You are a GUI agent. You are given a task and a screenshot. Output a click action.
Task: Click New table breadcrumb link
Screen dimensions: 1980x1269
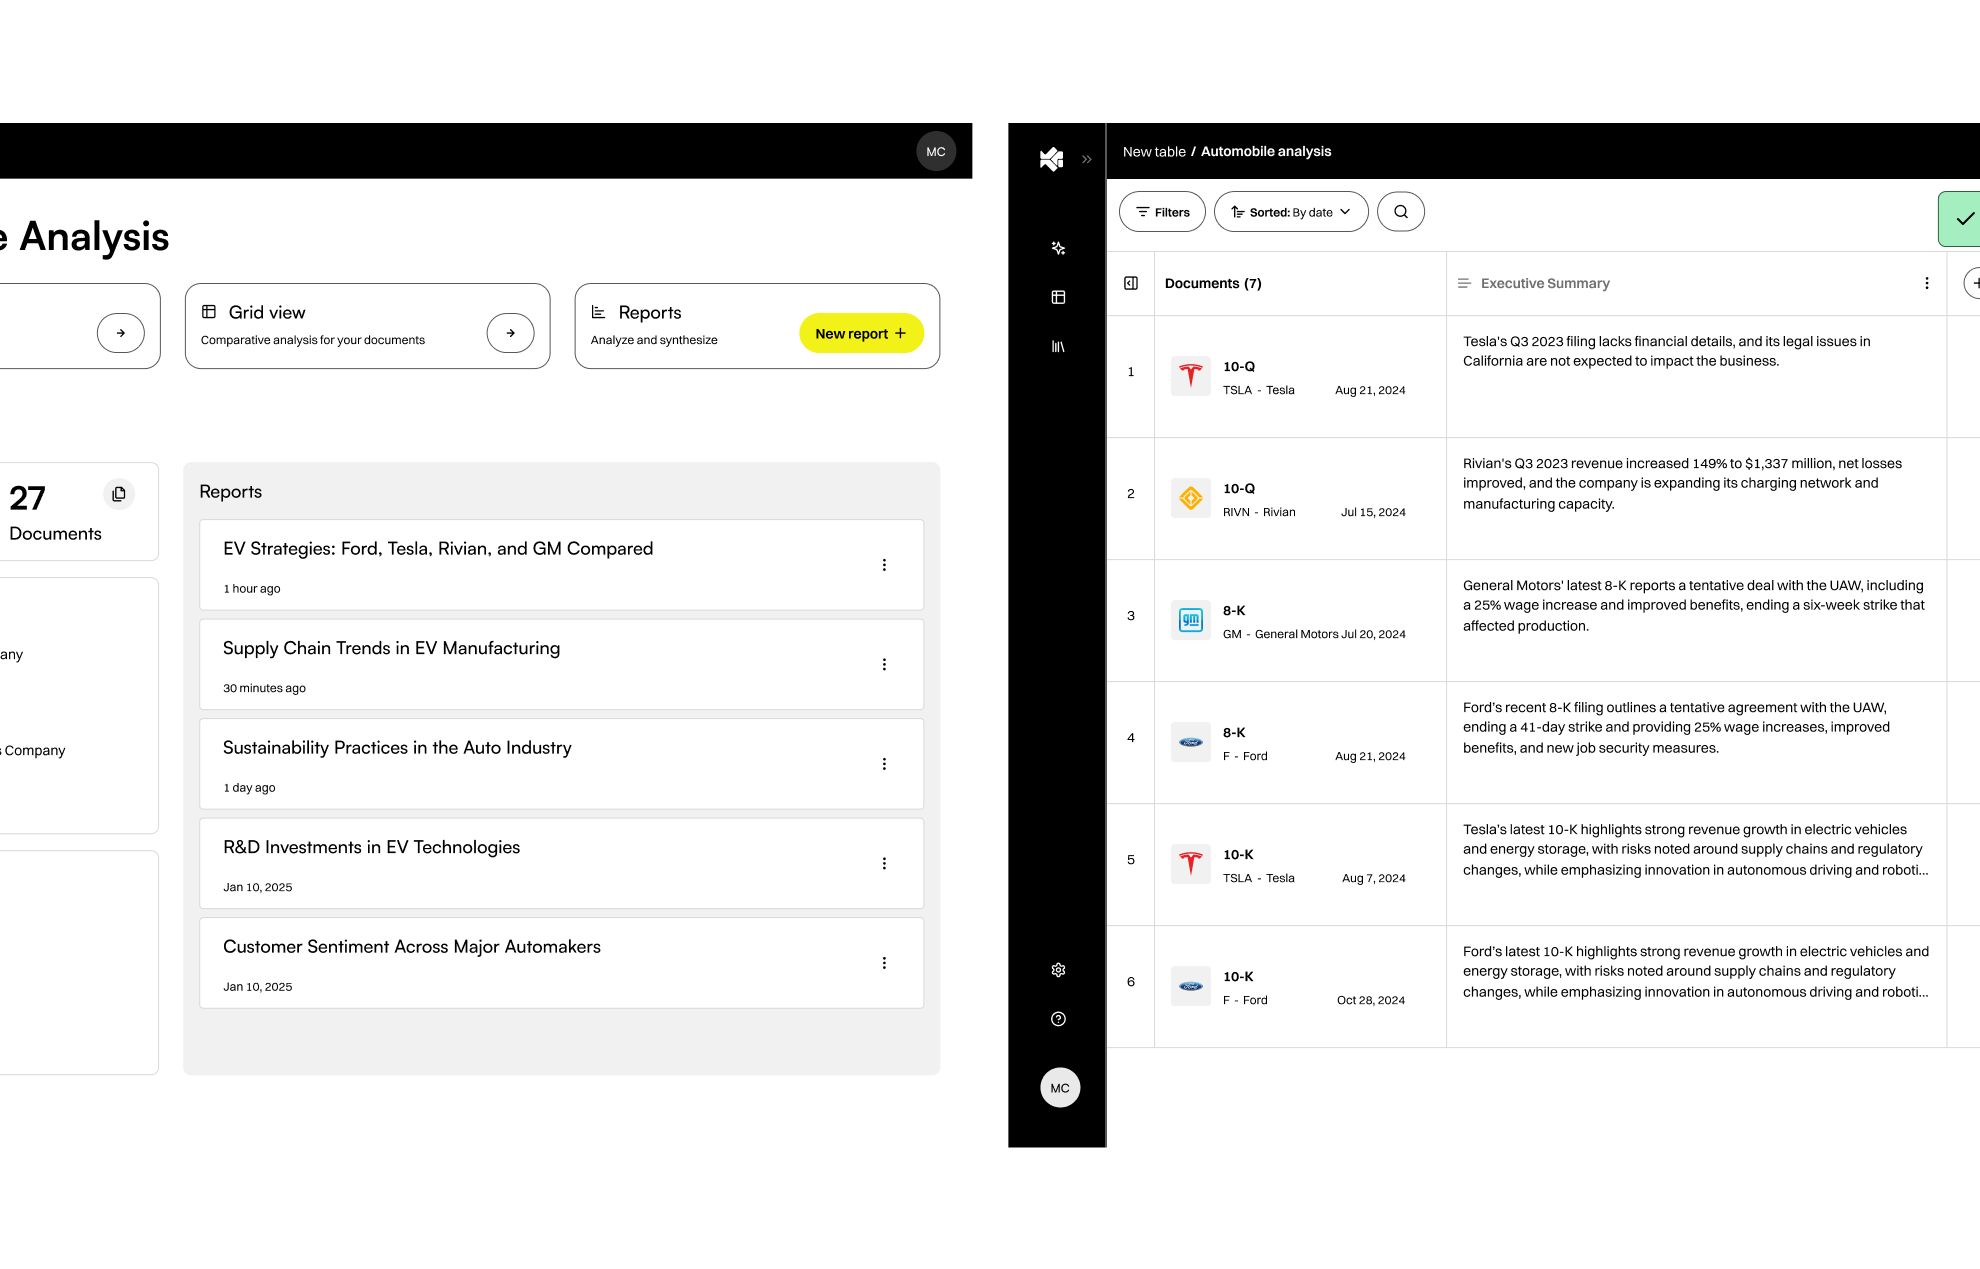[1154, 151]
